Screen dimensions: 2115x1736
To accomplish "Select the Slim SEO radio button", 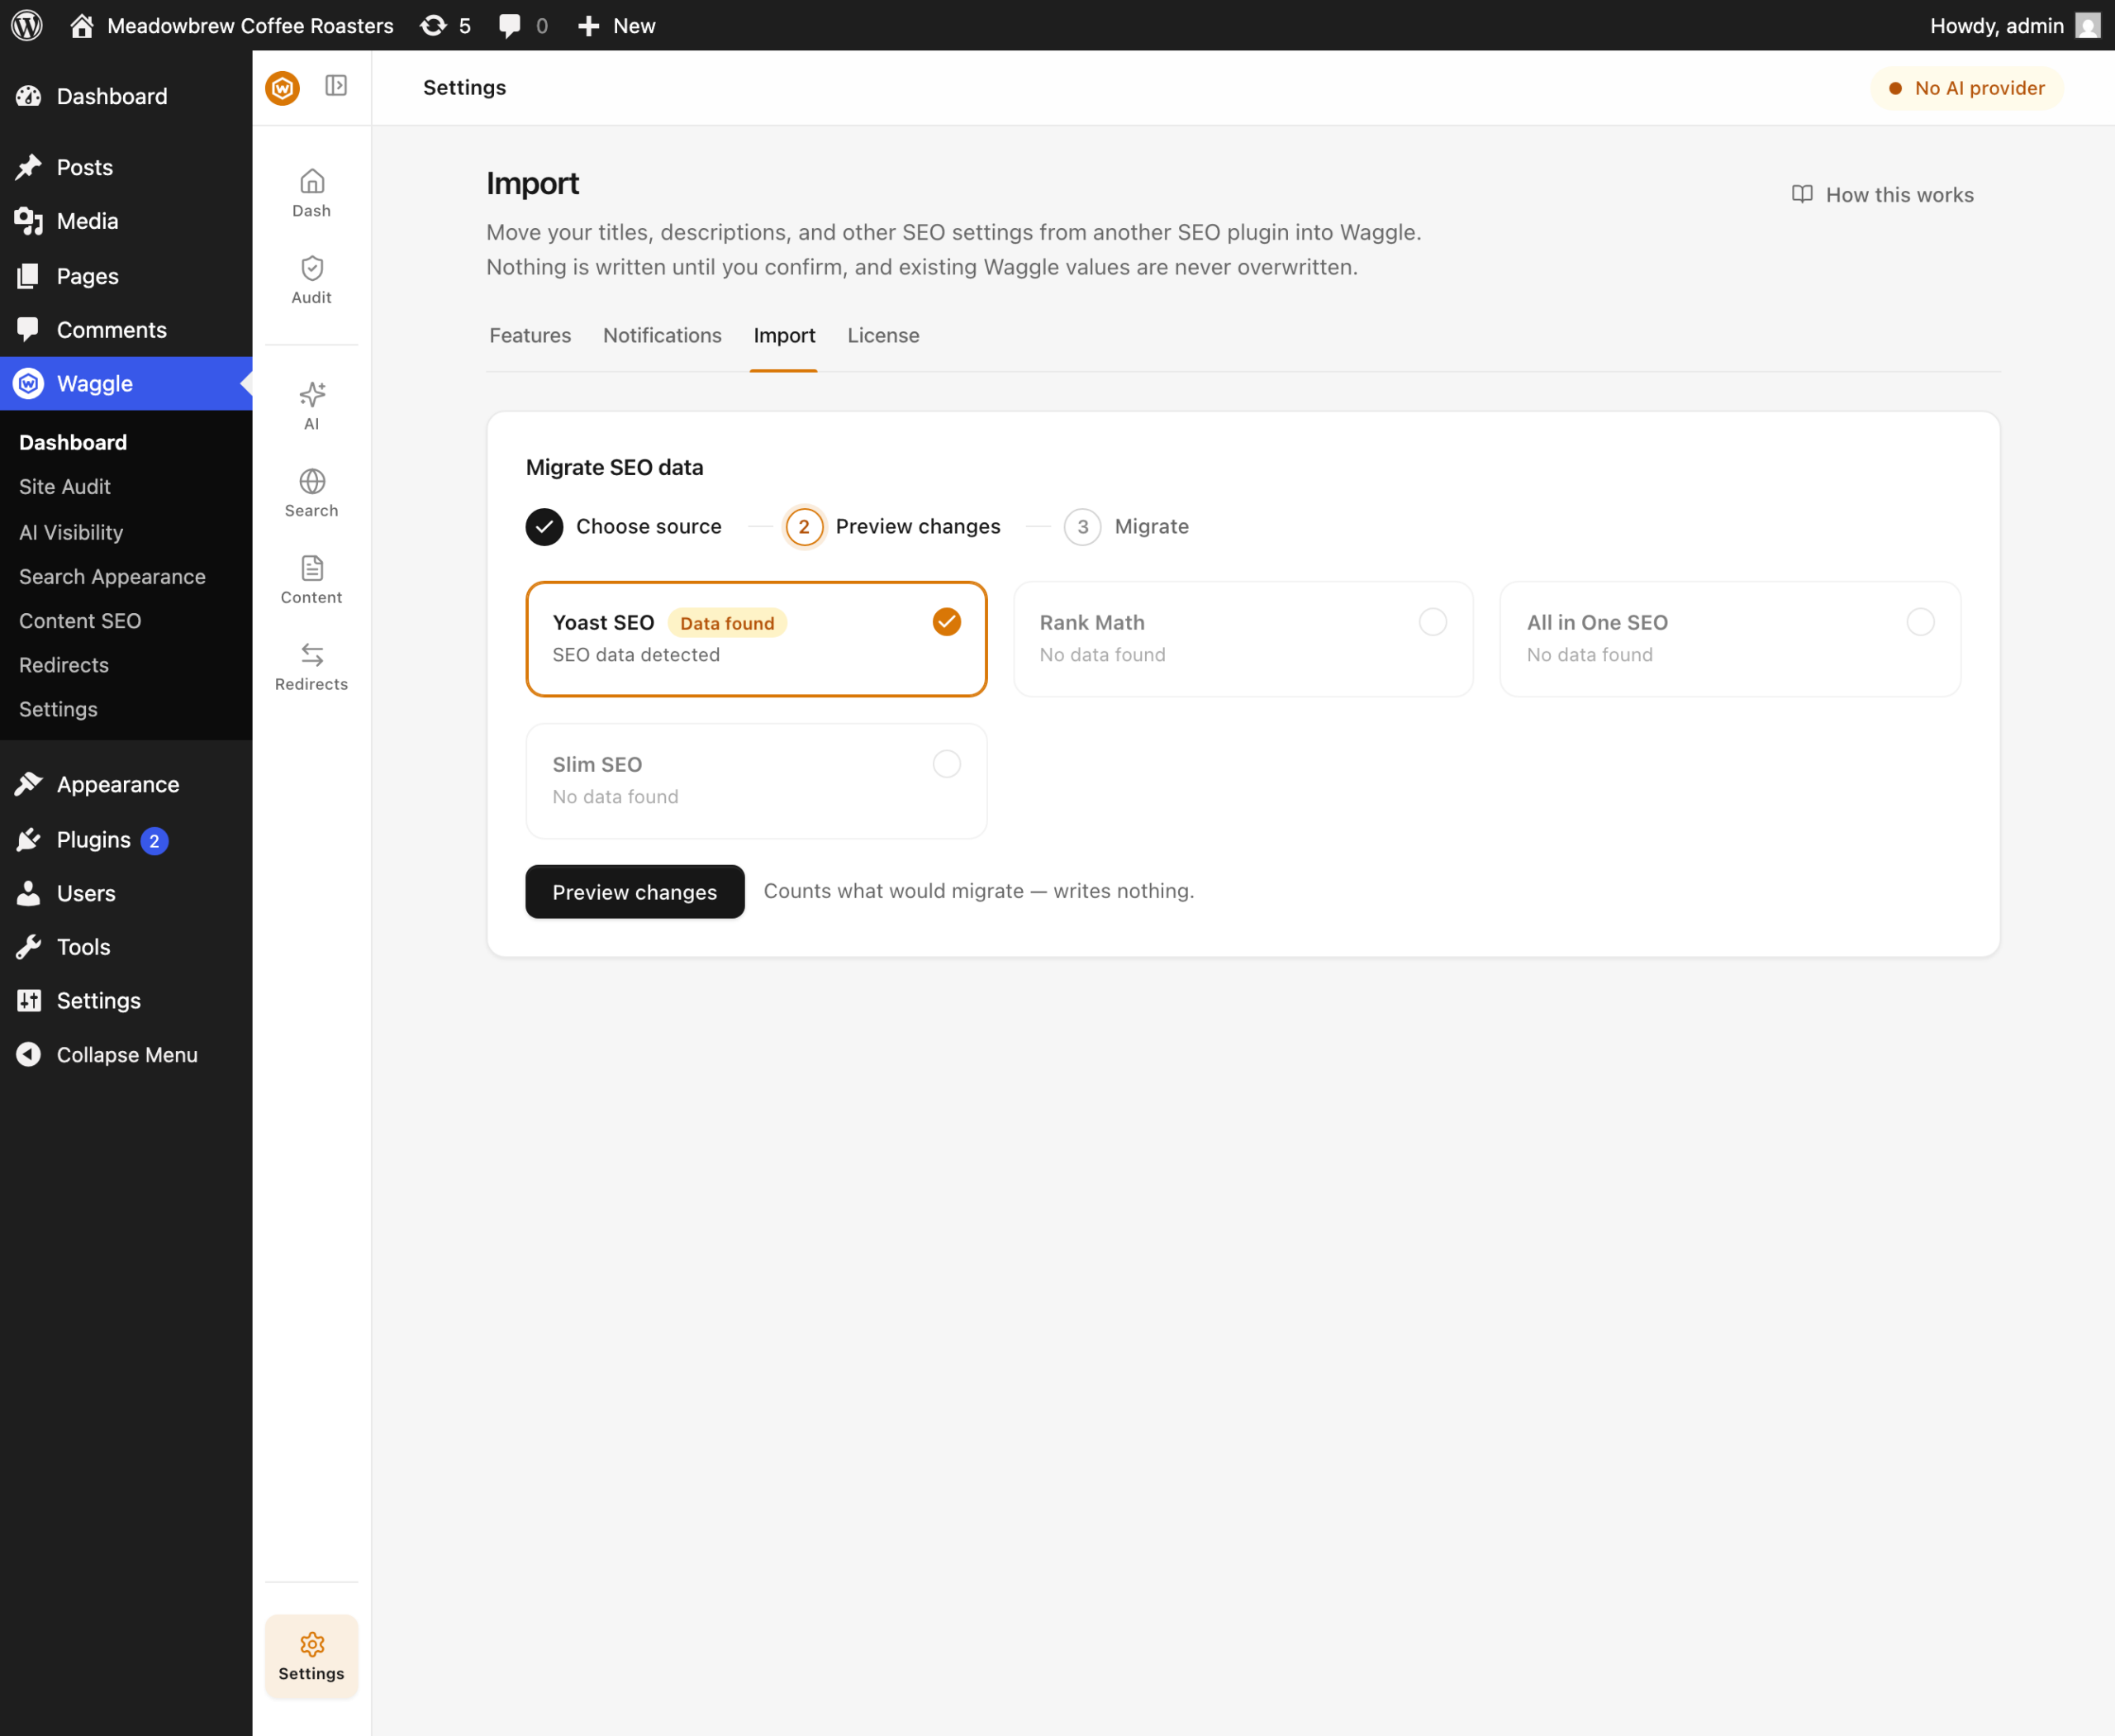I will click(x=947, y=764).
